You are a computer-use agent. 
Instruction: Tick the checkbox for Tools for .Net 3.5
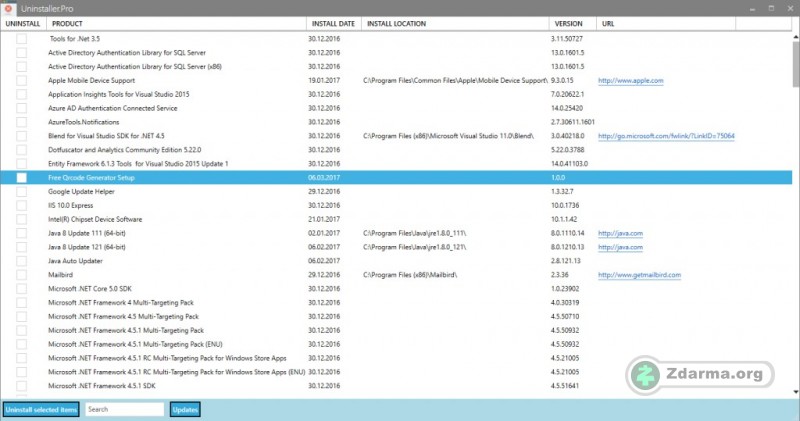point(21,39)
